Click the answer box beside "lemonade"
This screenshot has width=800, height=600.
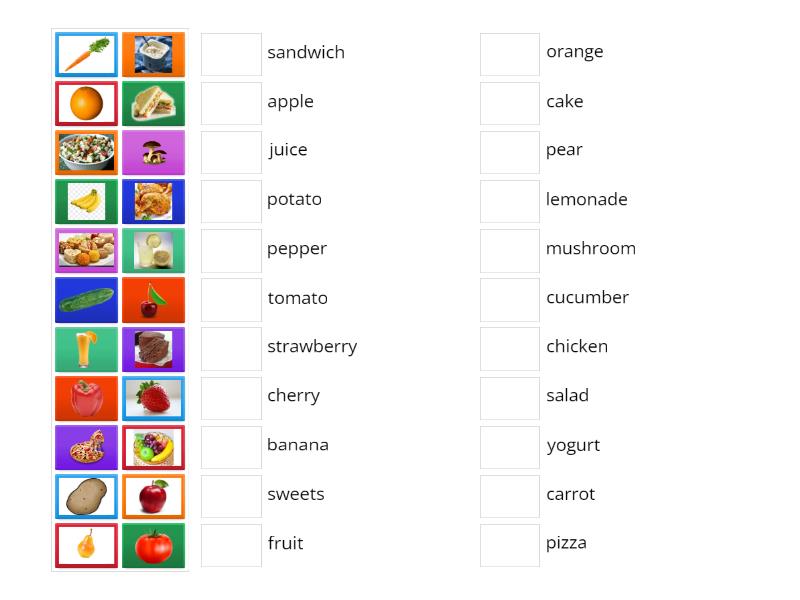click(510, 201)
